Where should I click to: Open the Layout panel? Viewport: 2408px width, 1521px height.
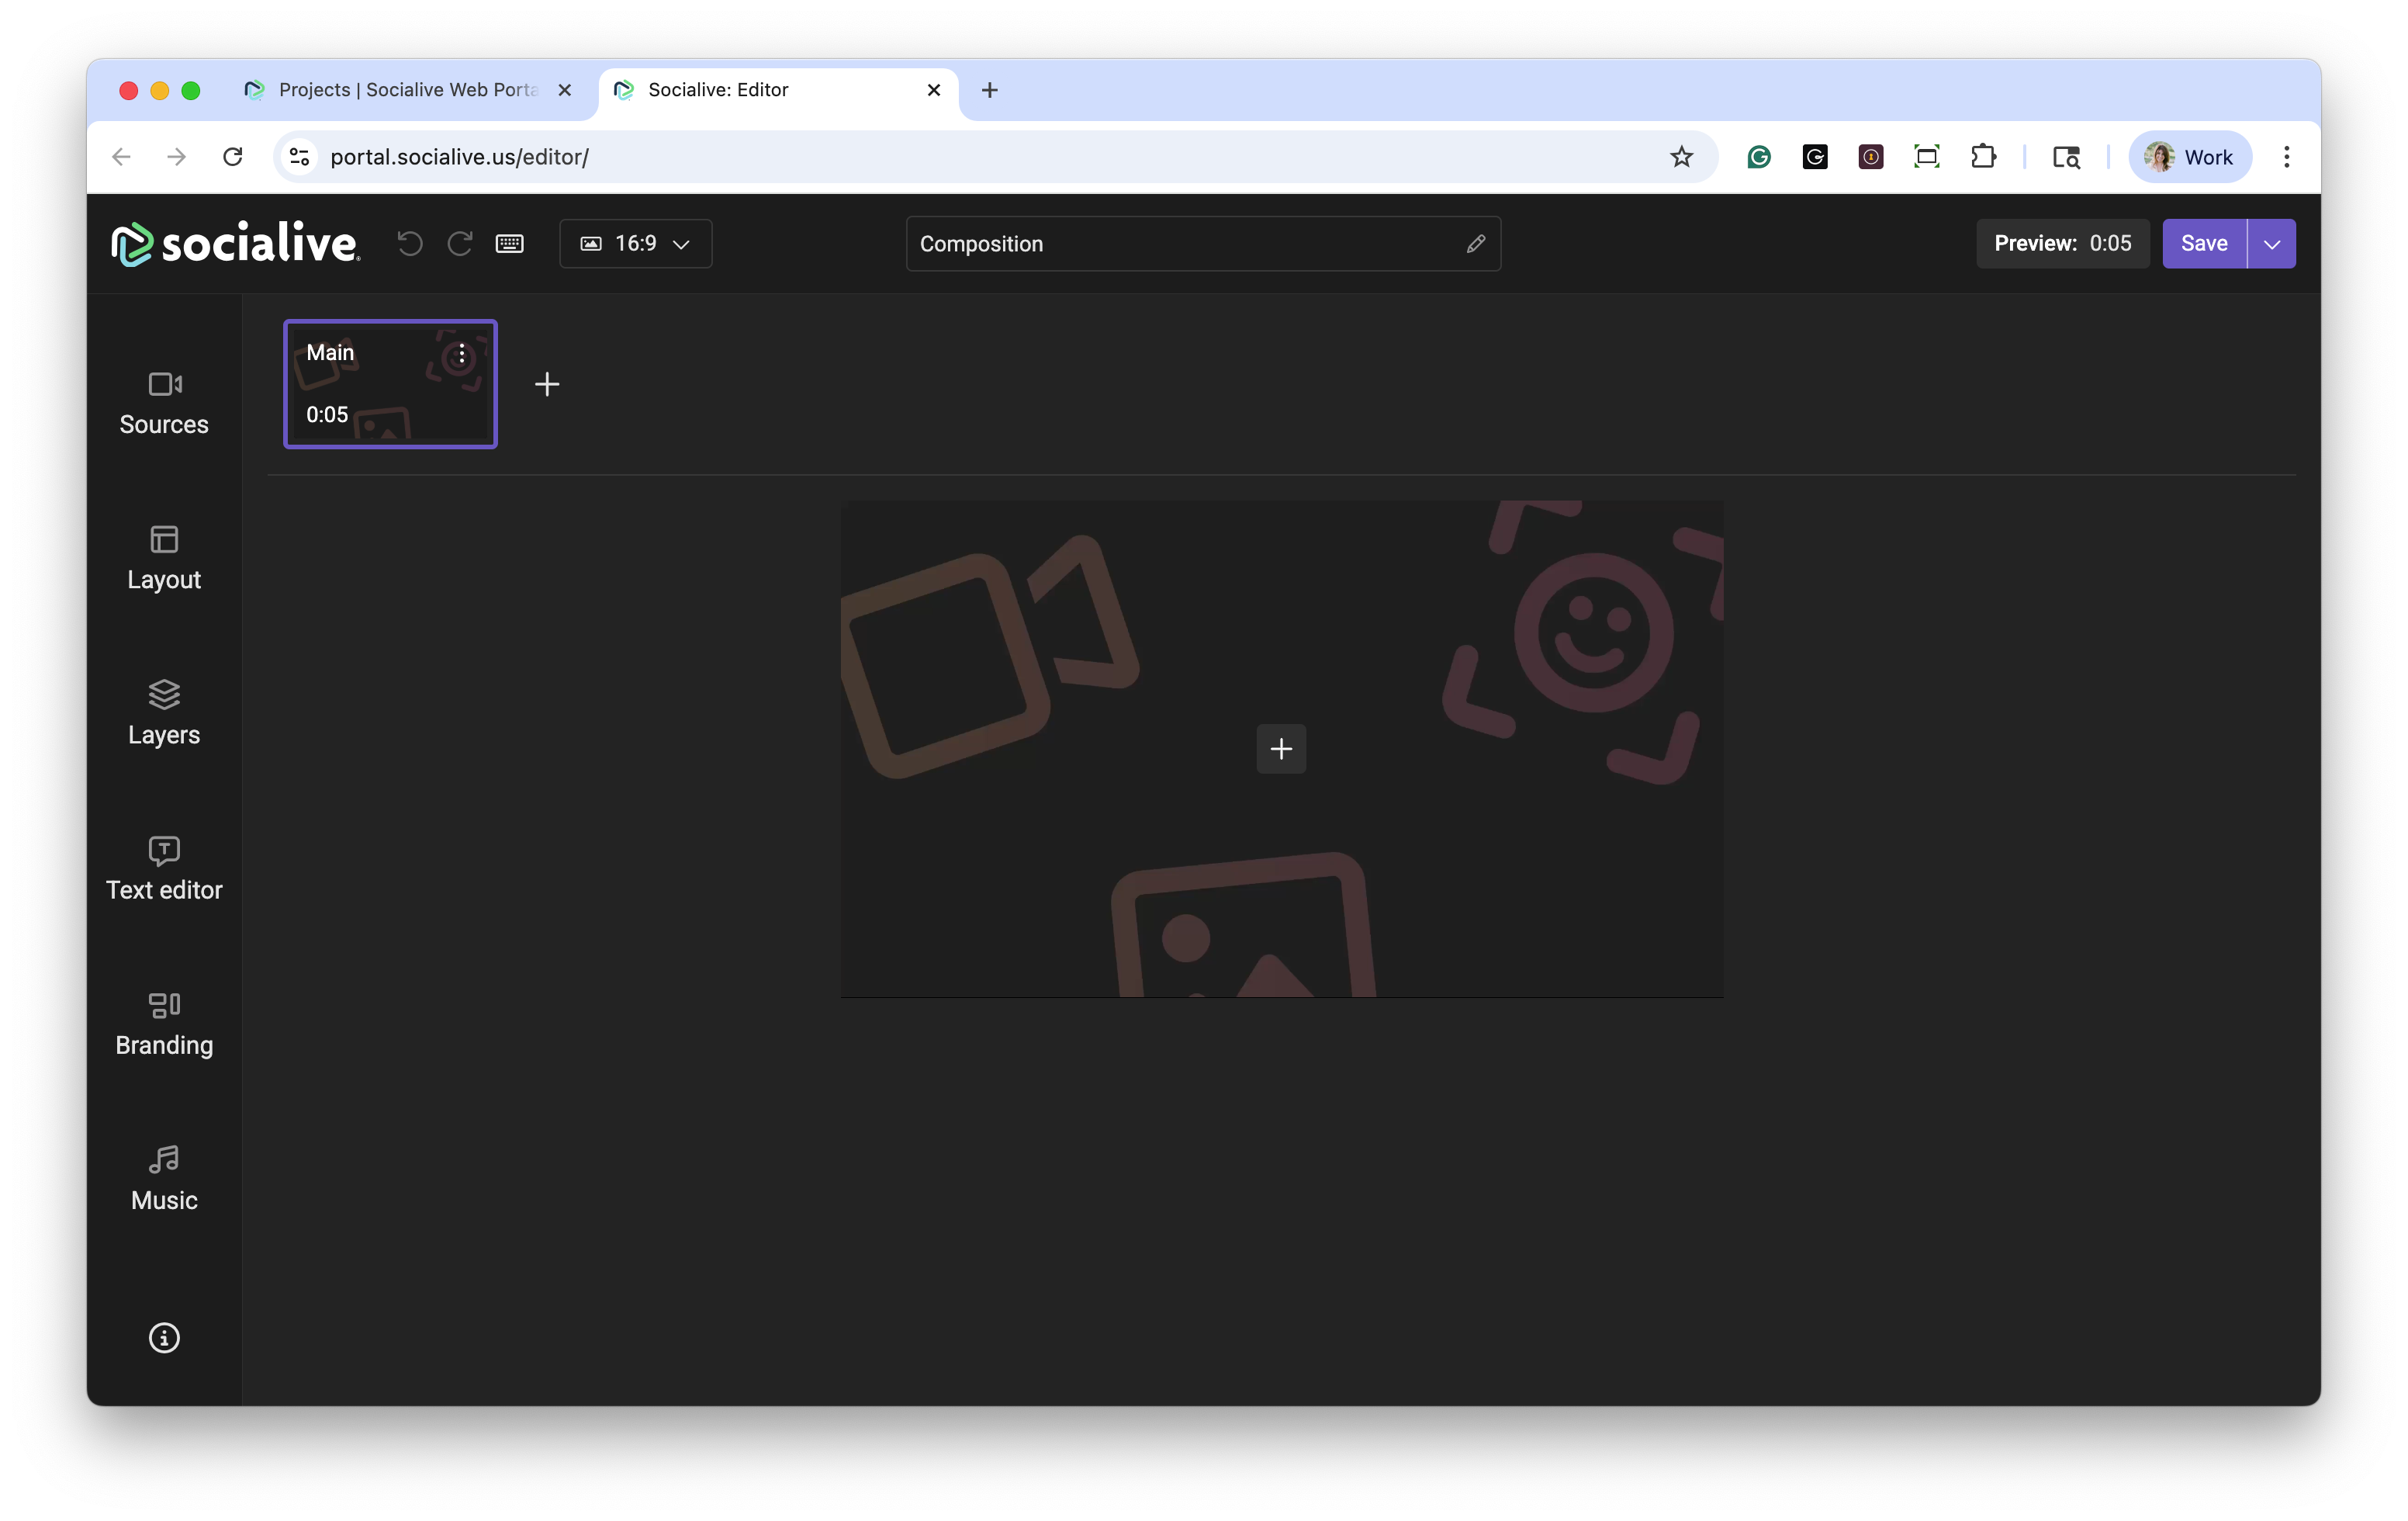(164, 558)
